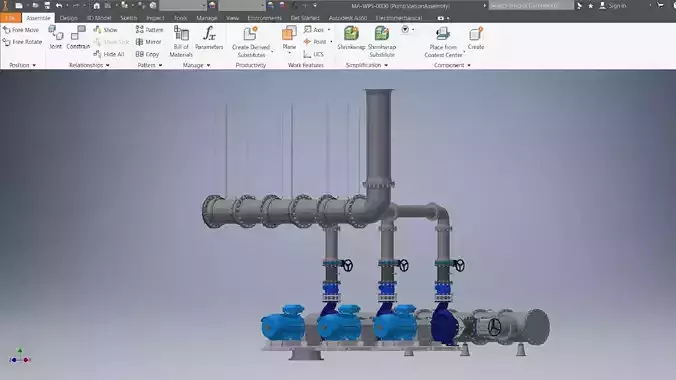Open the material selector combo box
Image resolution: width=676 pixels, height=380 pixels.
point(183,6)
